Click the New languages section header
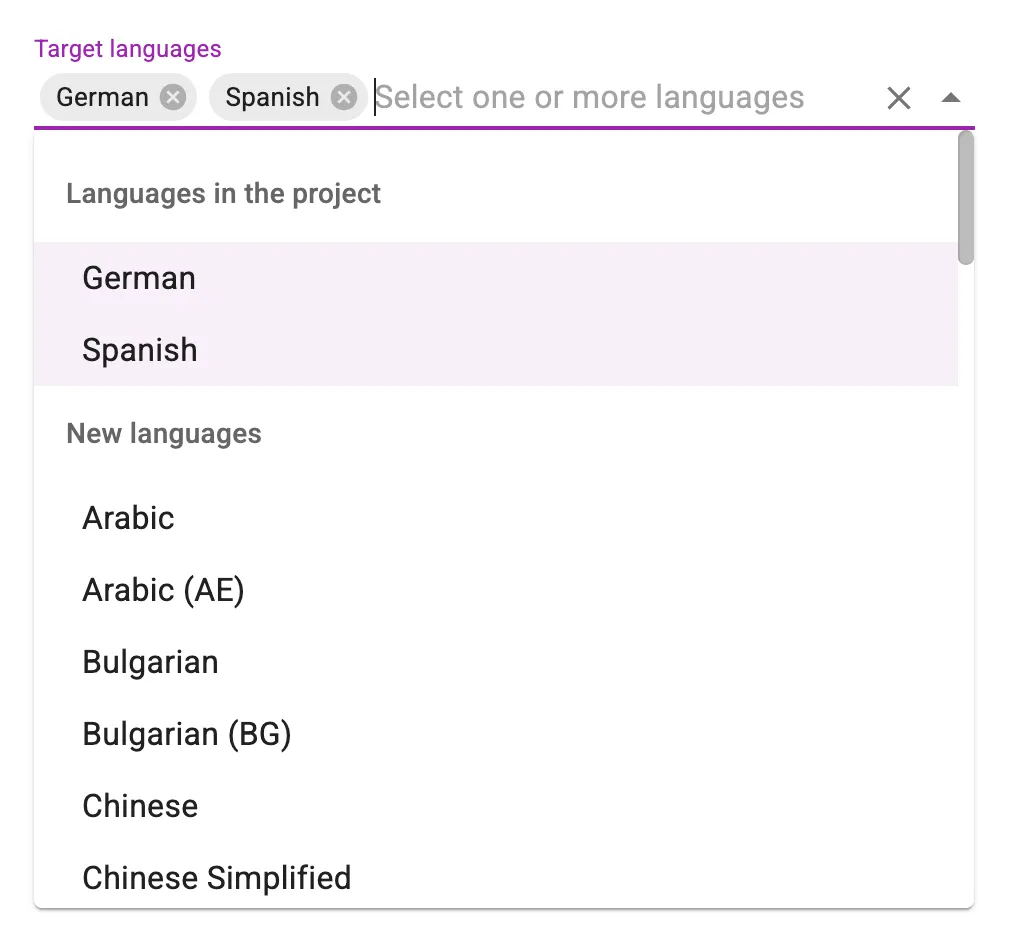 pos(163,433)
